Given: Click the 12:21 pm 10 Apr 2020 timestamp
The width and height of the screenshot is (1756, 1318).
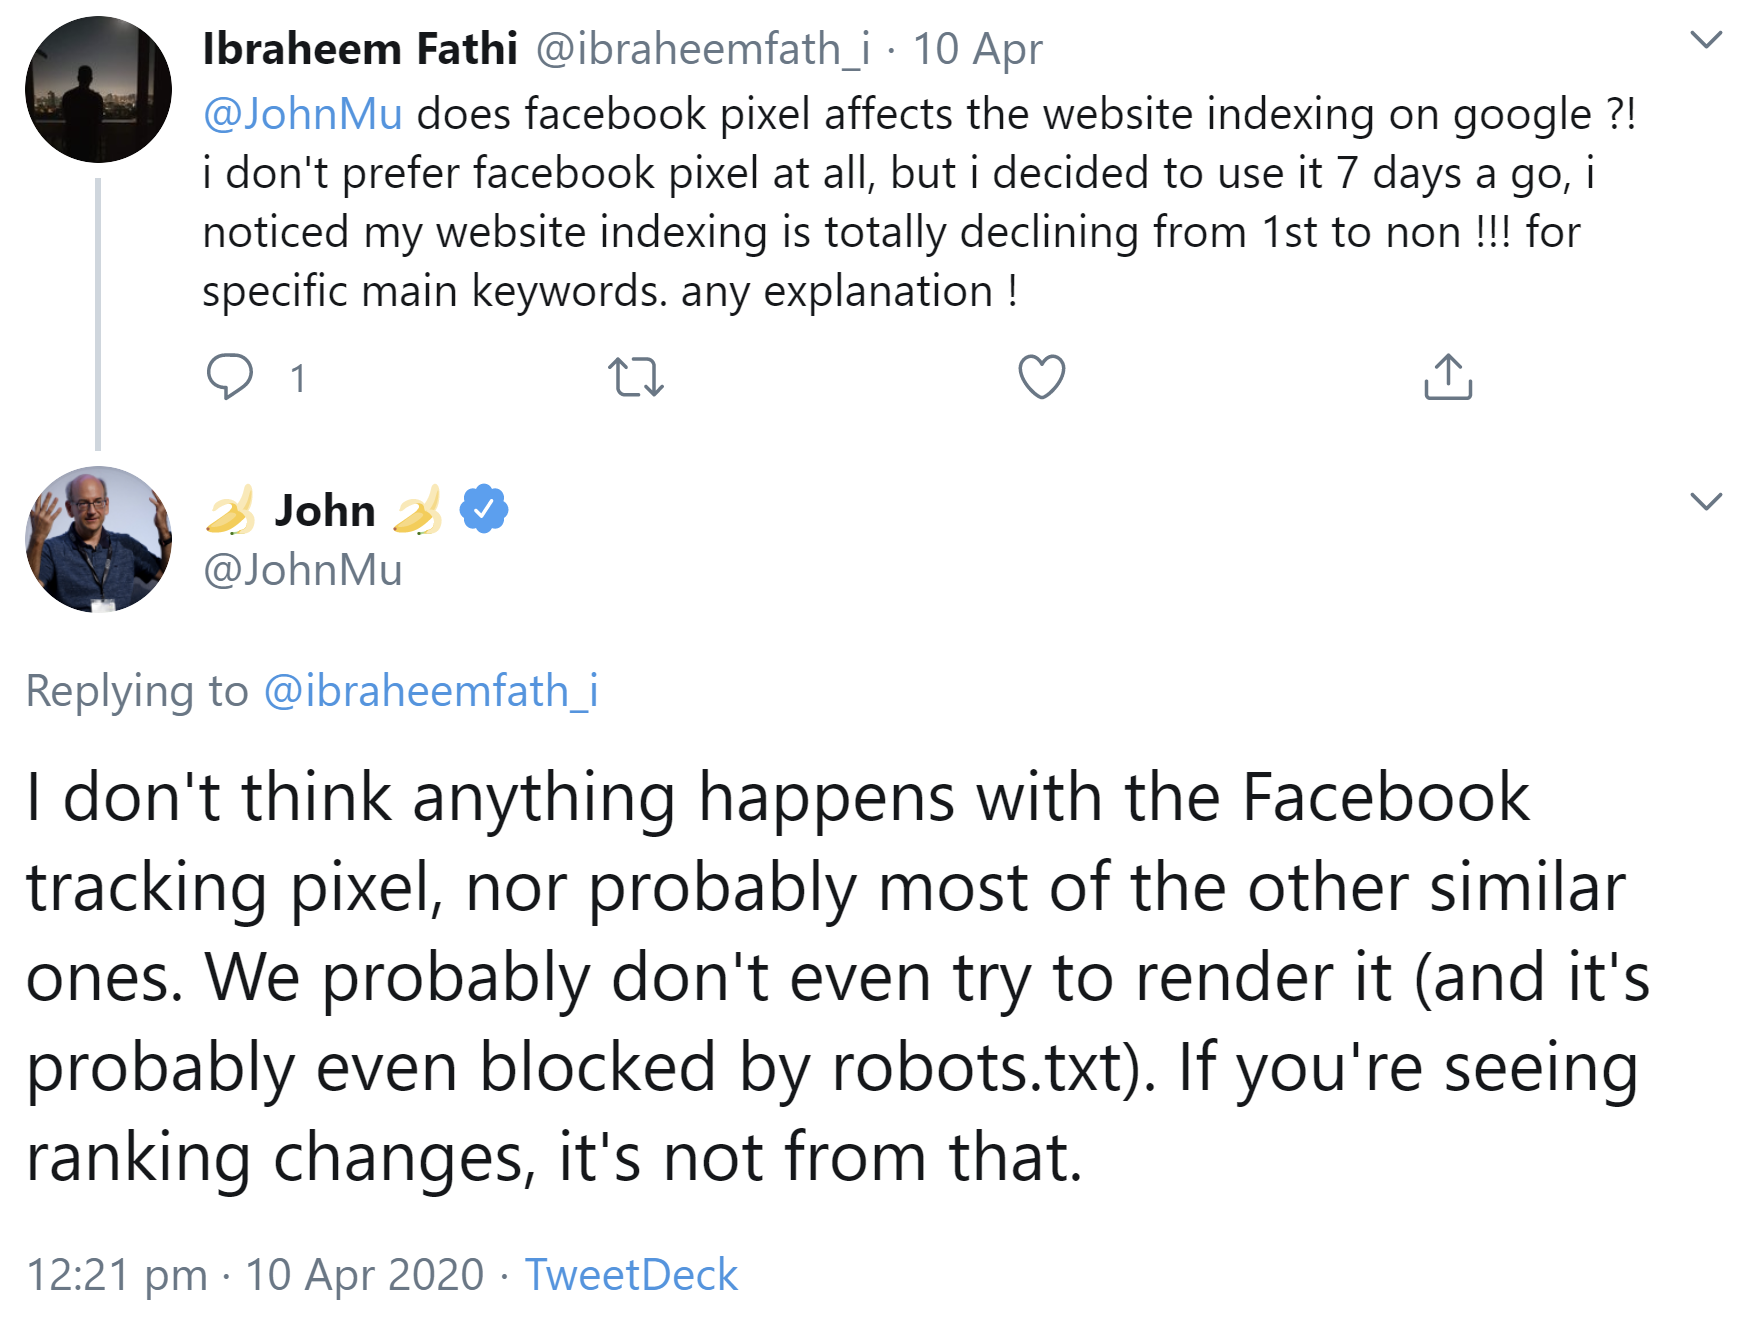Looking at the screenshot, I should pos(255,1275).
